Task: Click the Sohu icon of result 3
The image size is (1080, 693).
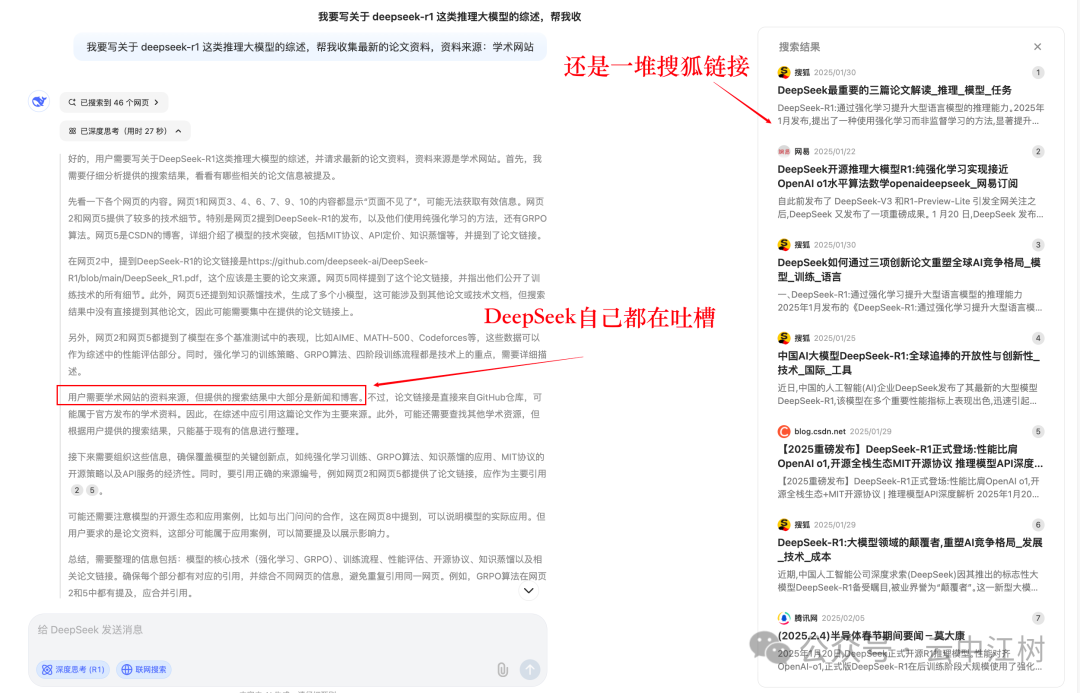Action: pos(784,245)
